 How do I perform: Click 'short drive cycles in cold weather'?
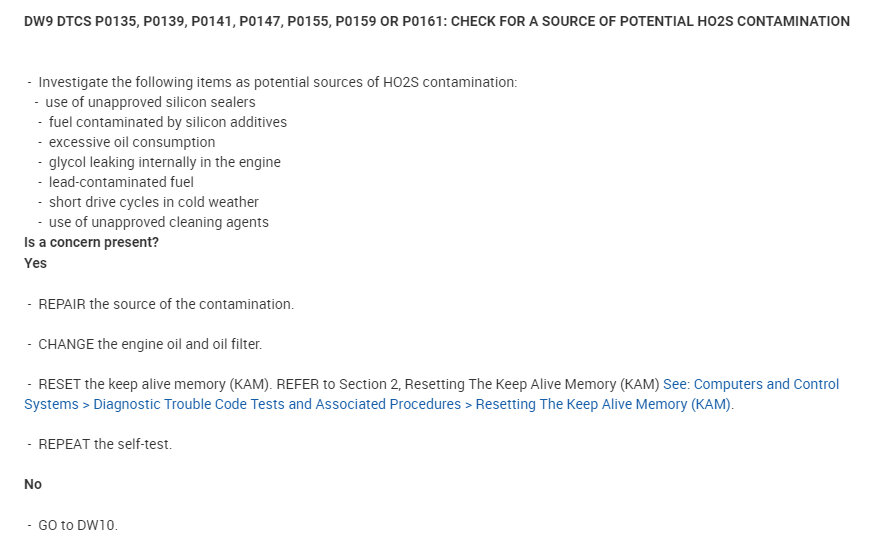153,202
